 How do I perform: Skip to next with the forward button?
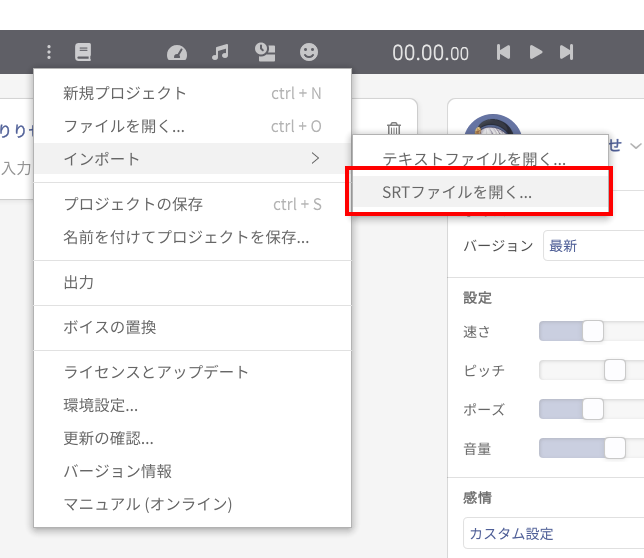pyautogui.click(x=566, y=52)
